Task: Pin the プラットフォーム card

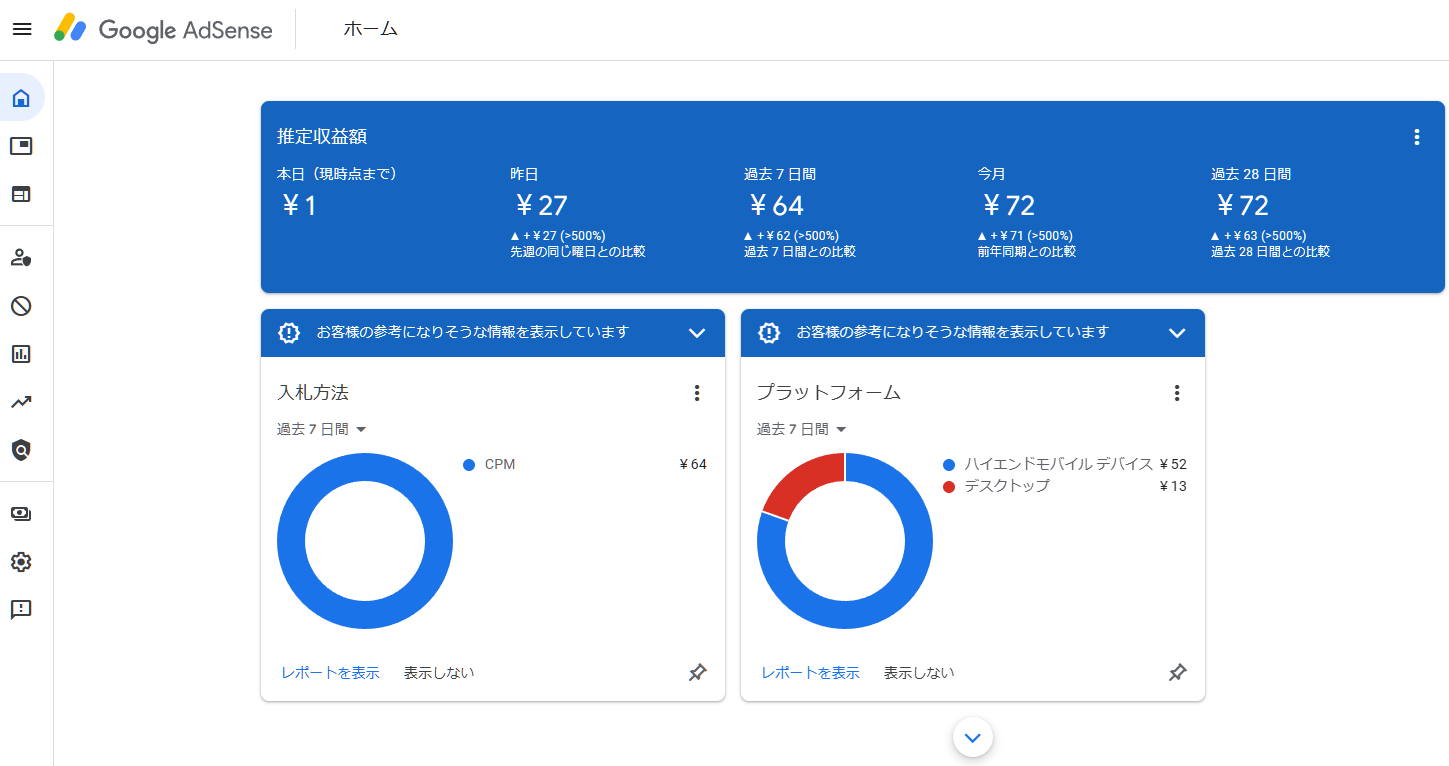Action: [1178, 673]
